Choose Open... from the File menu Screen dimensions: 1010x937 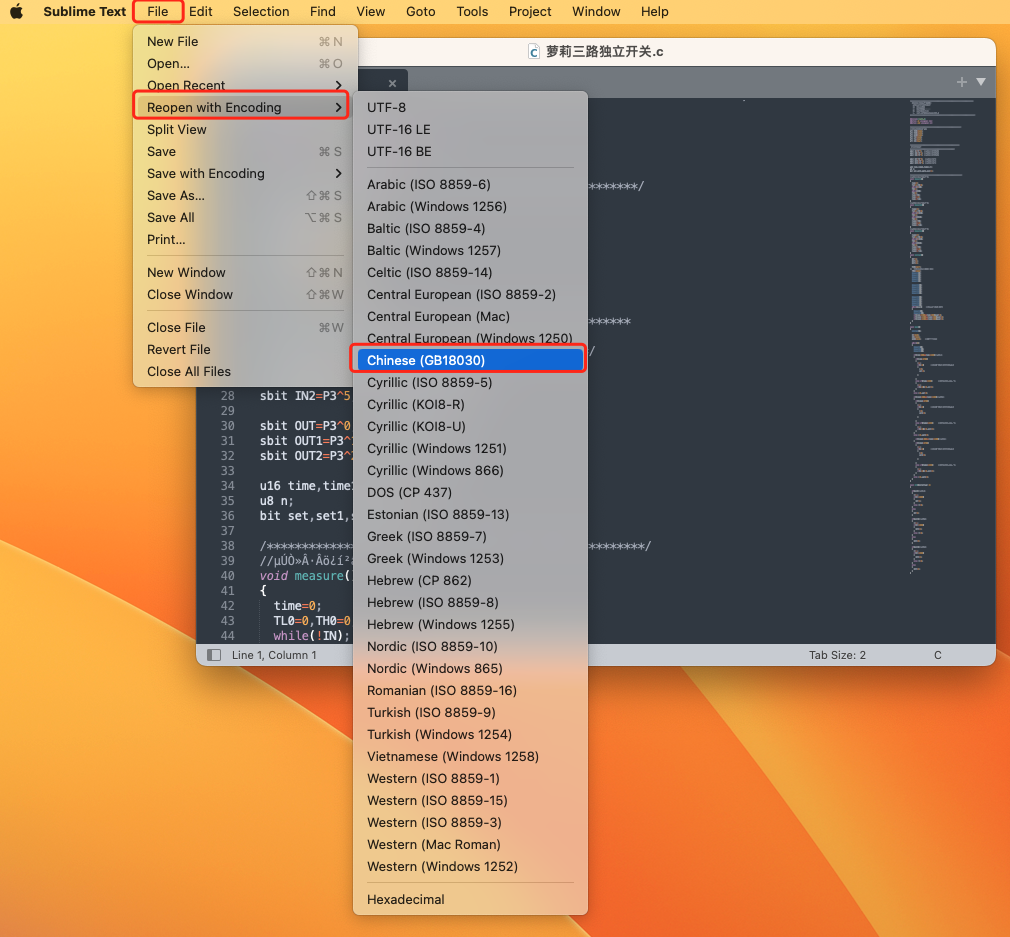click(245, 63)
